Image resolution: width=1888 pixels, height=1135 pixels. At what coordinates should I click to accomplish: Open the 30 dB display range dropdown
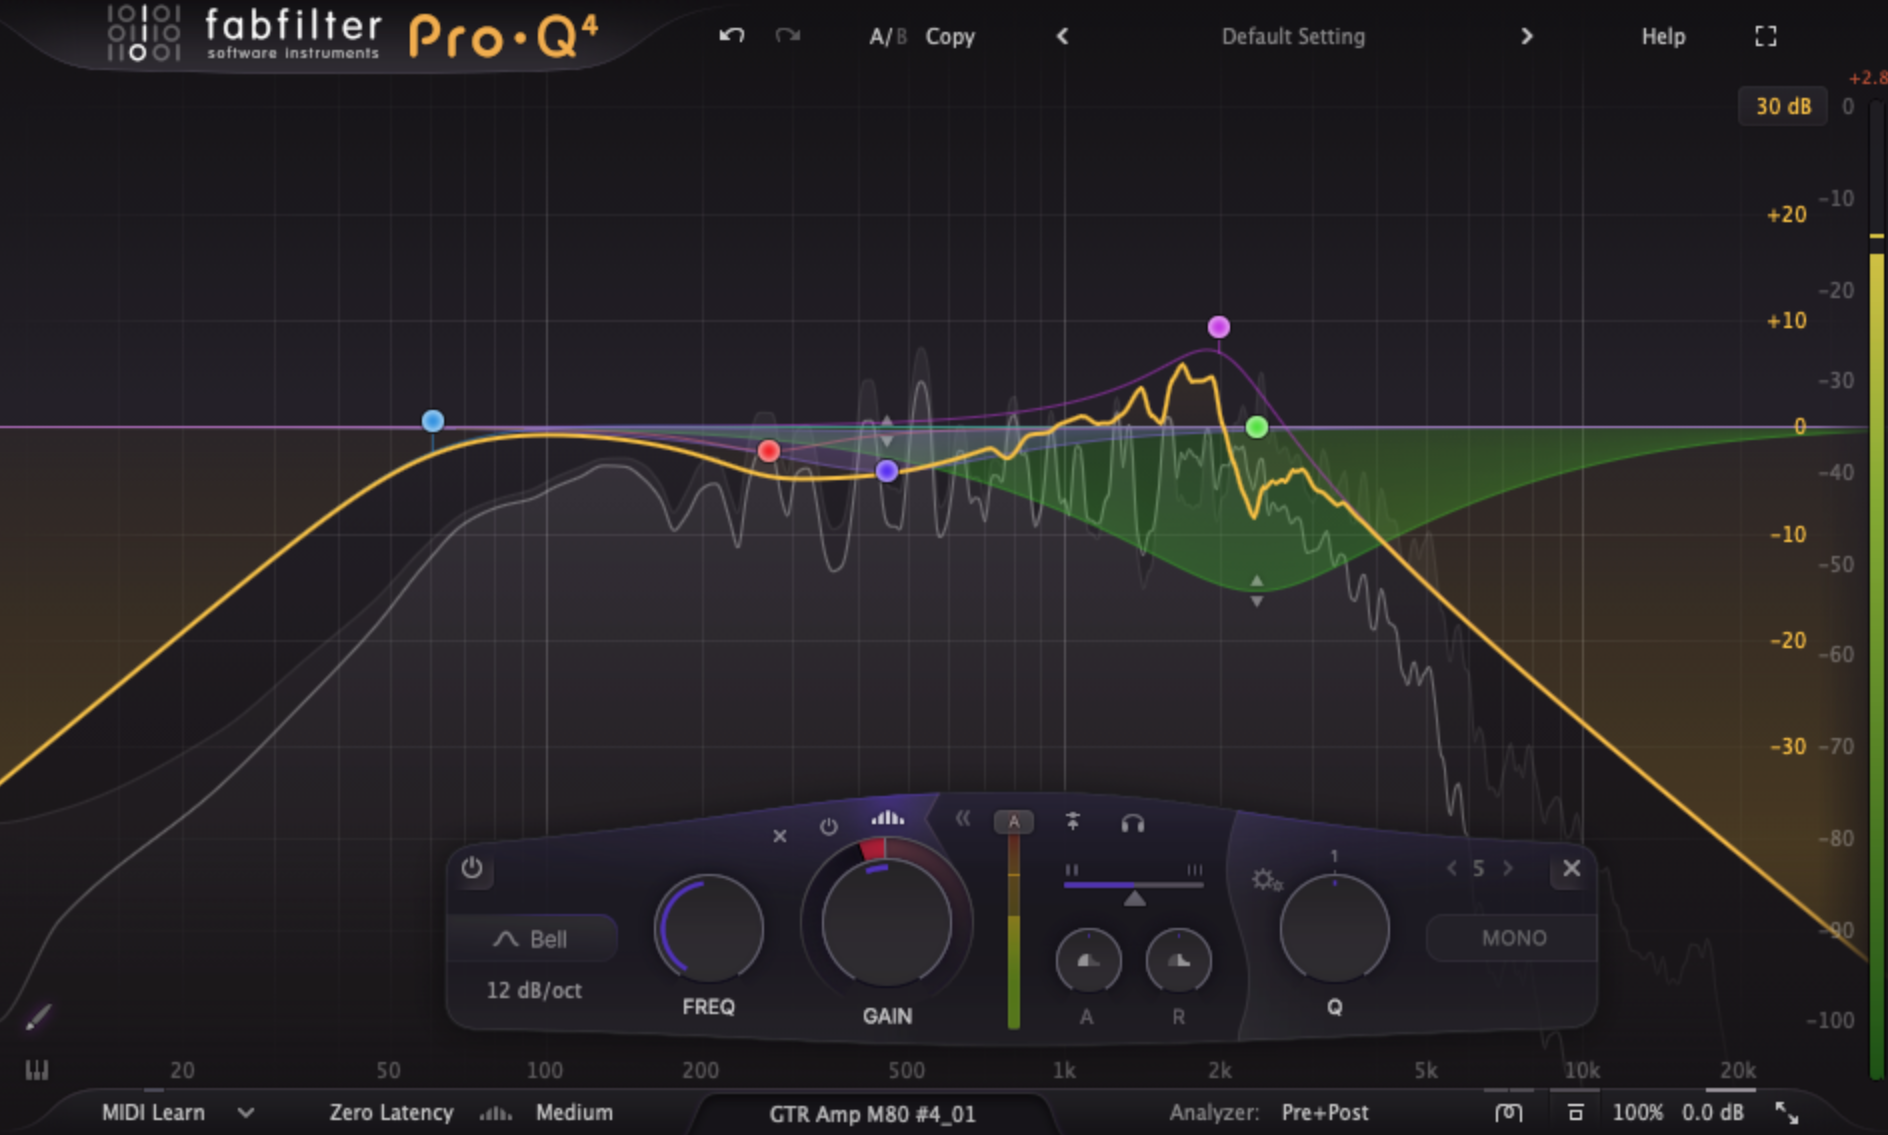1783,106
